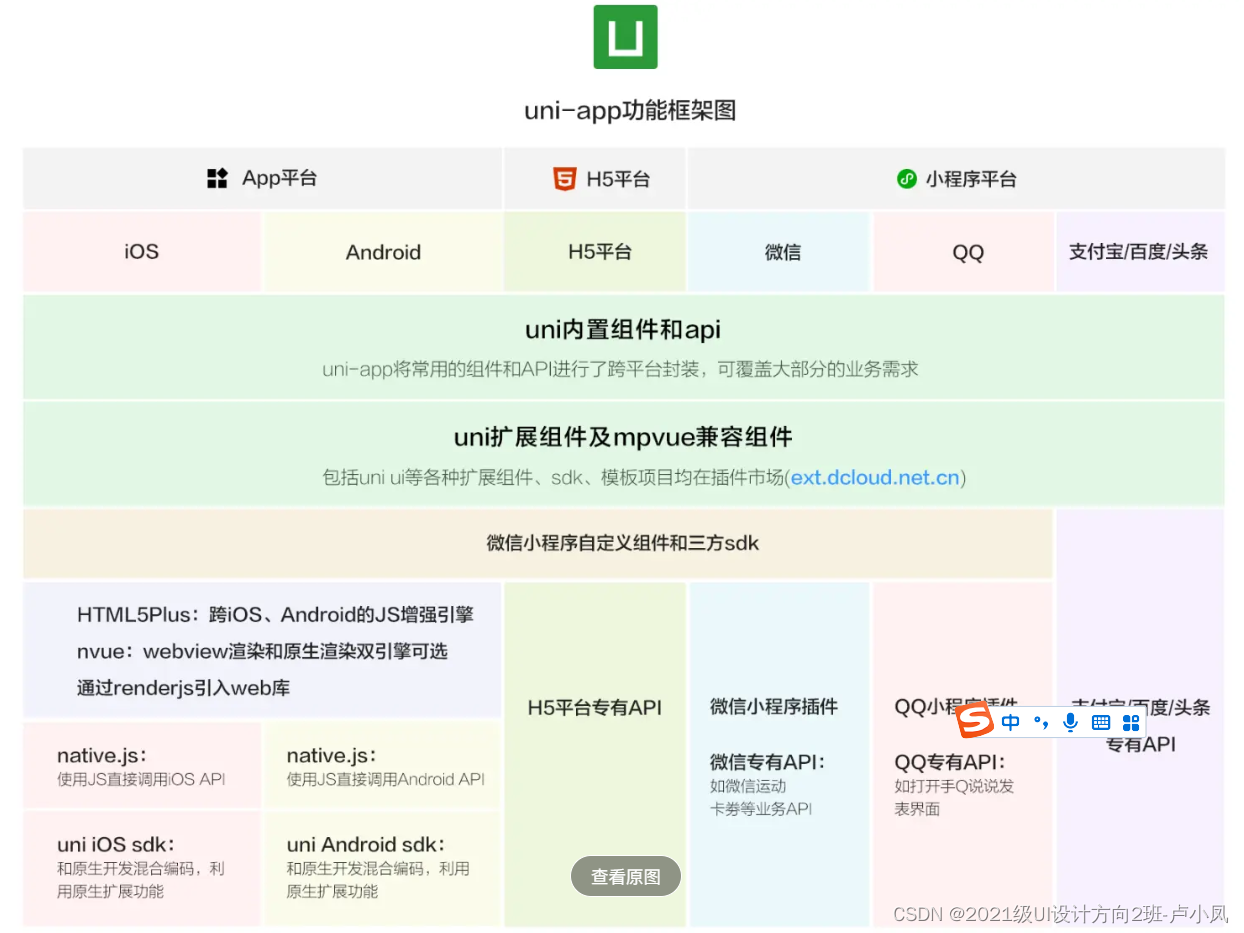Screen dimensions: 1244x933
Task: Open the Sogou toolbox grid icon
Action: click(x=1131, y=721)
